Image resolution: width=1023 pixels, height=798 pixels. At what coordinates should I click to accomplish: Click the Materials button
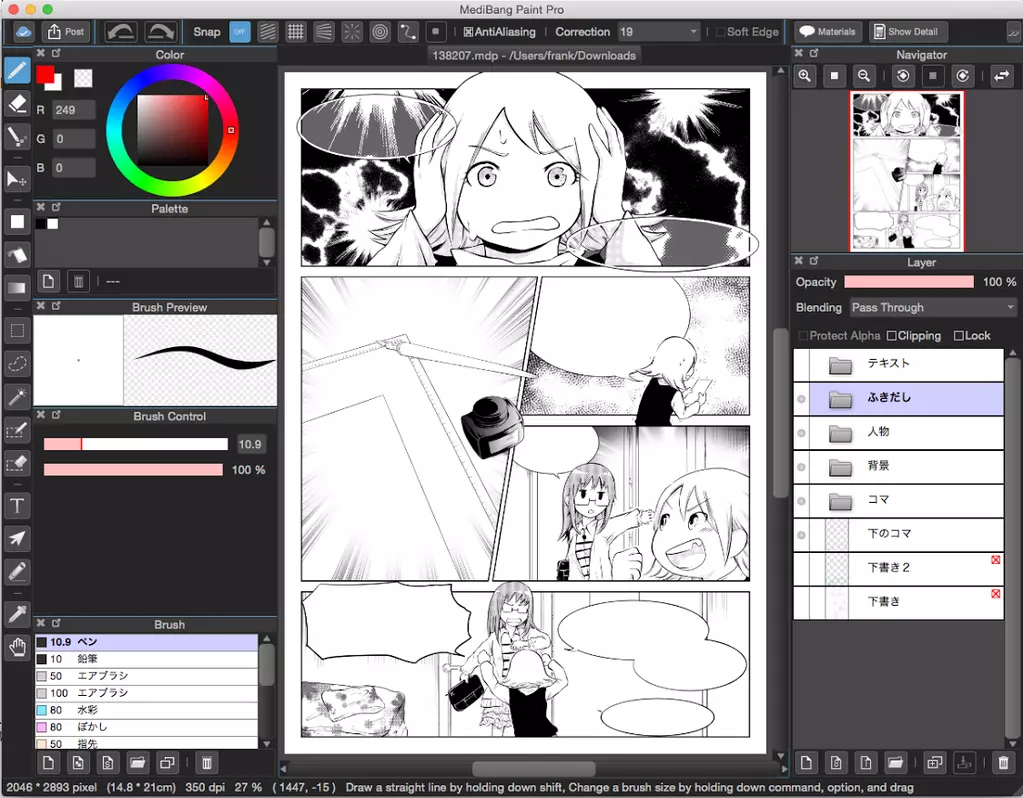coord(828,31)
